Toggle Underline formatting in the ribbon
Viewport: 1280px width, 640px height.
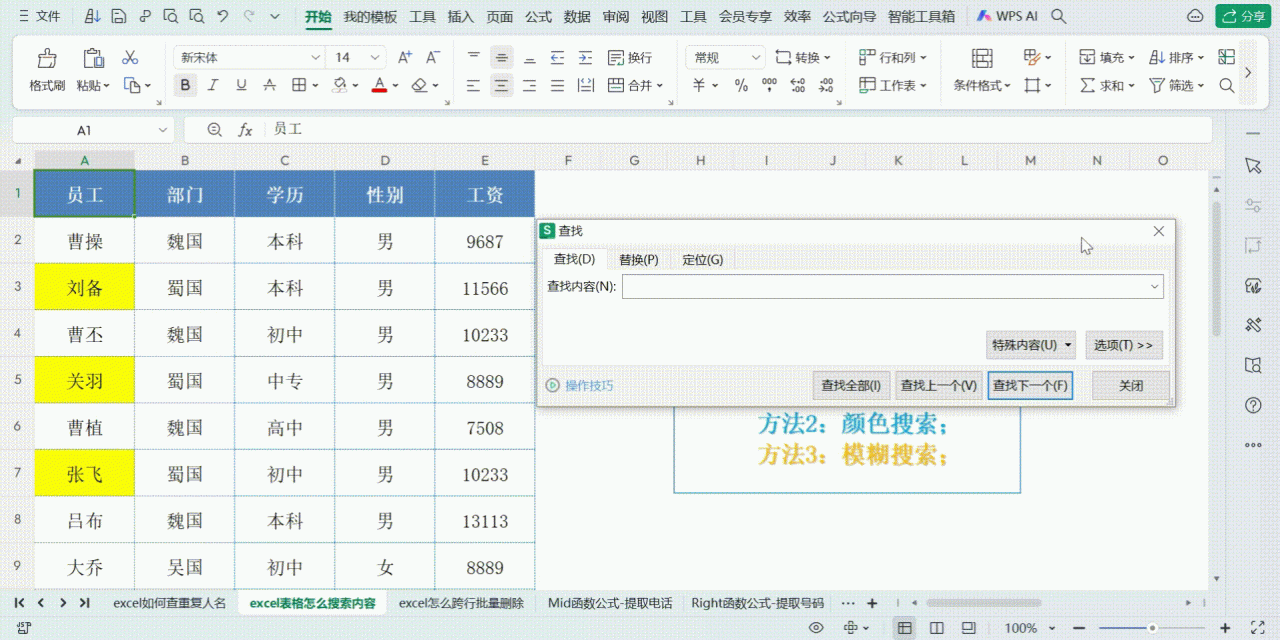pos(241,86)
